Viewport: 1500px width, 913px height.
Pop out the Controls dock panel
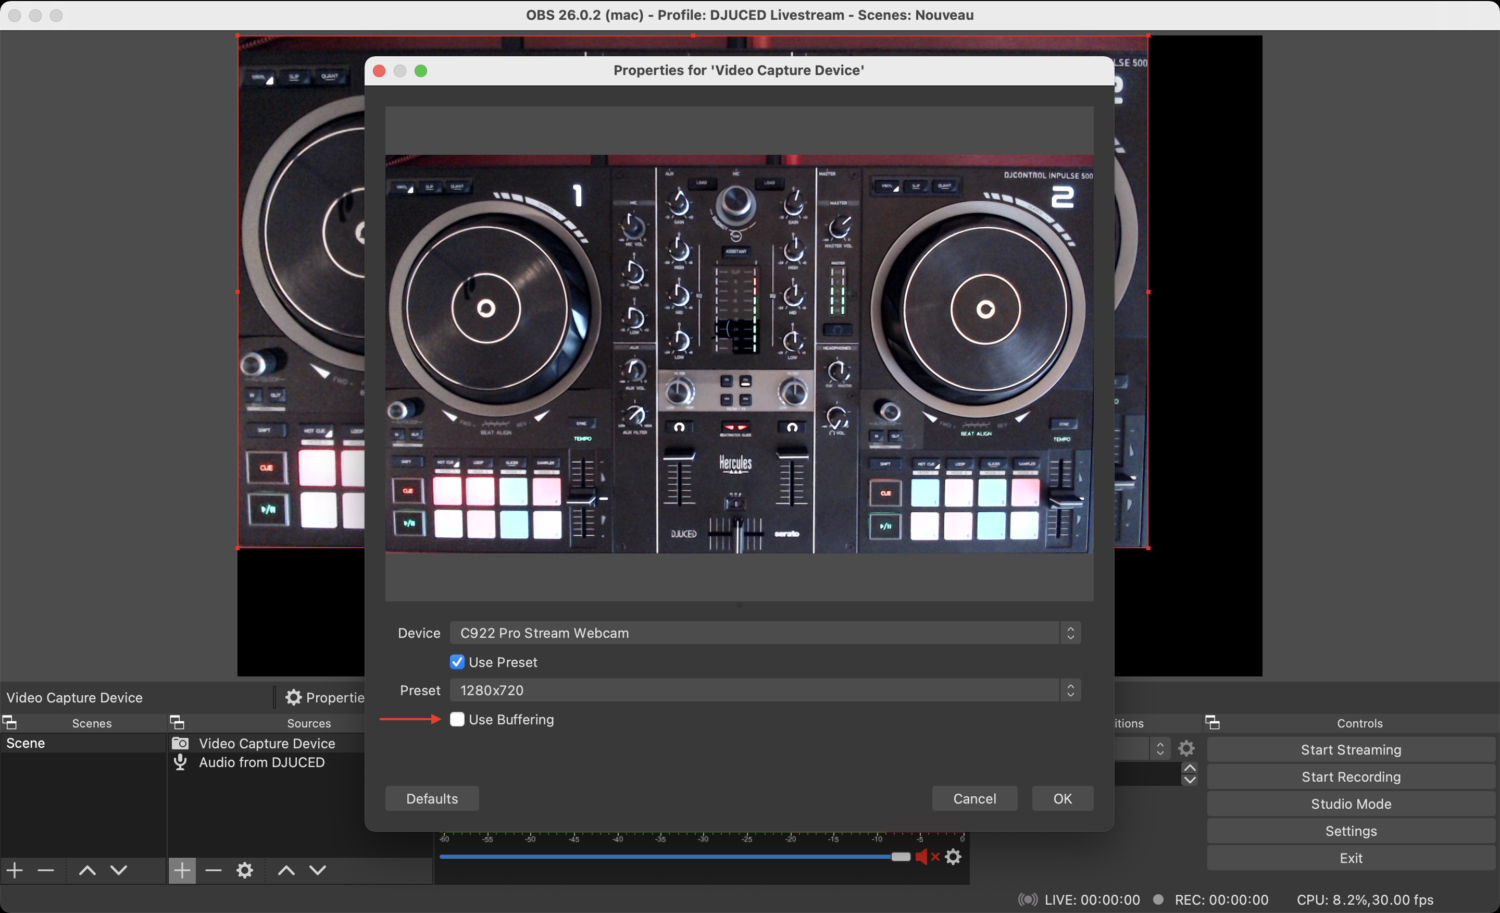pyautogui.click(x=1213, y=722)
